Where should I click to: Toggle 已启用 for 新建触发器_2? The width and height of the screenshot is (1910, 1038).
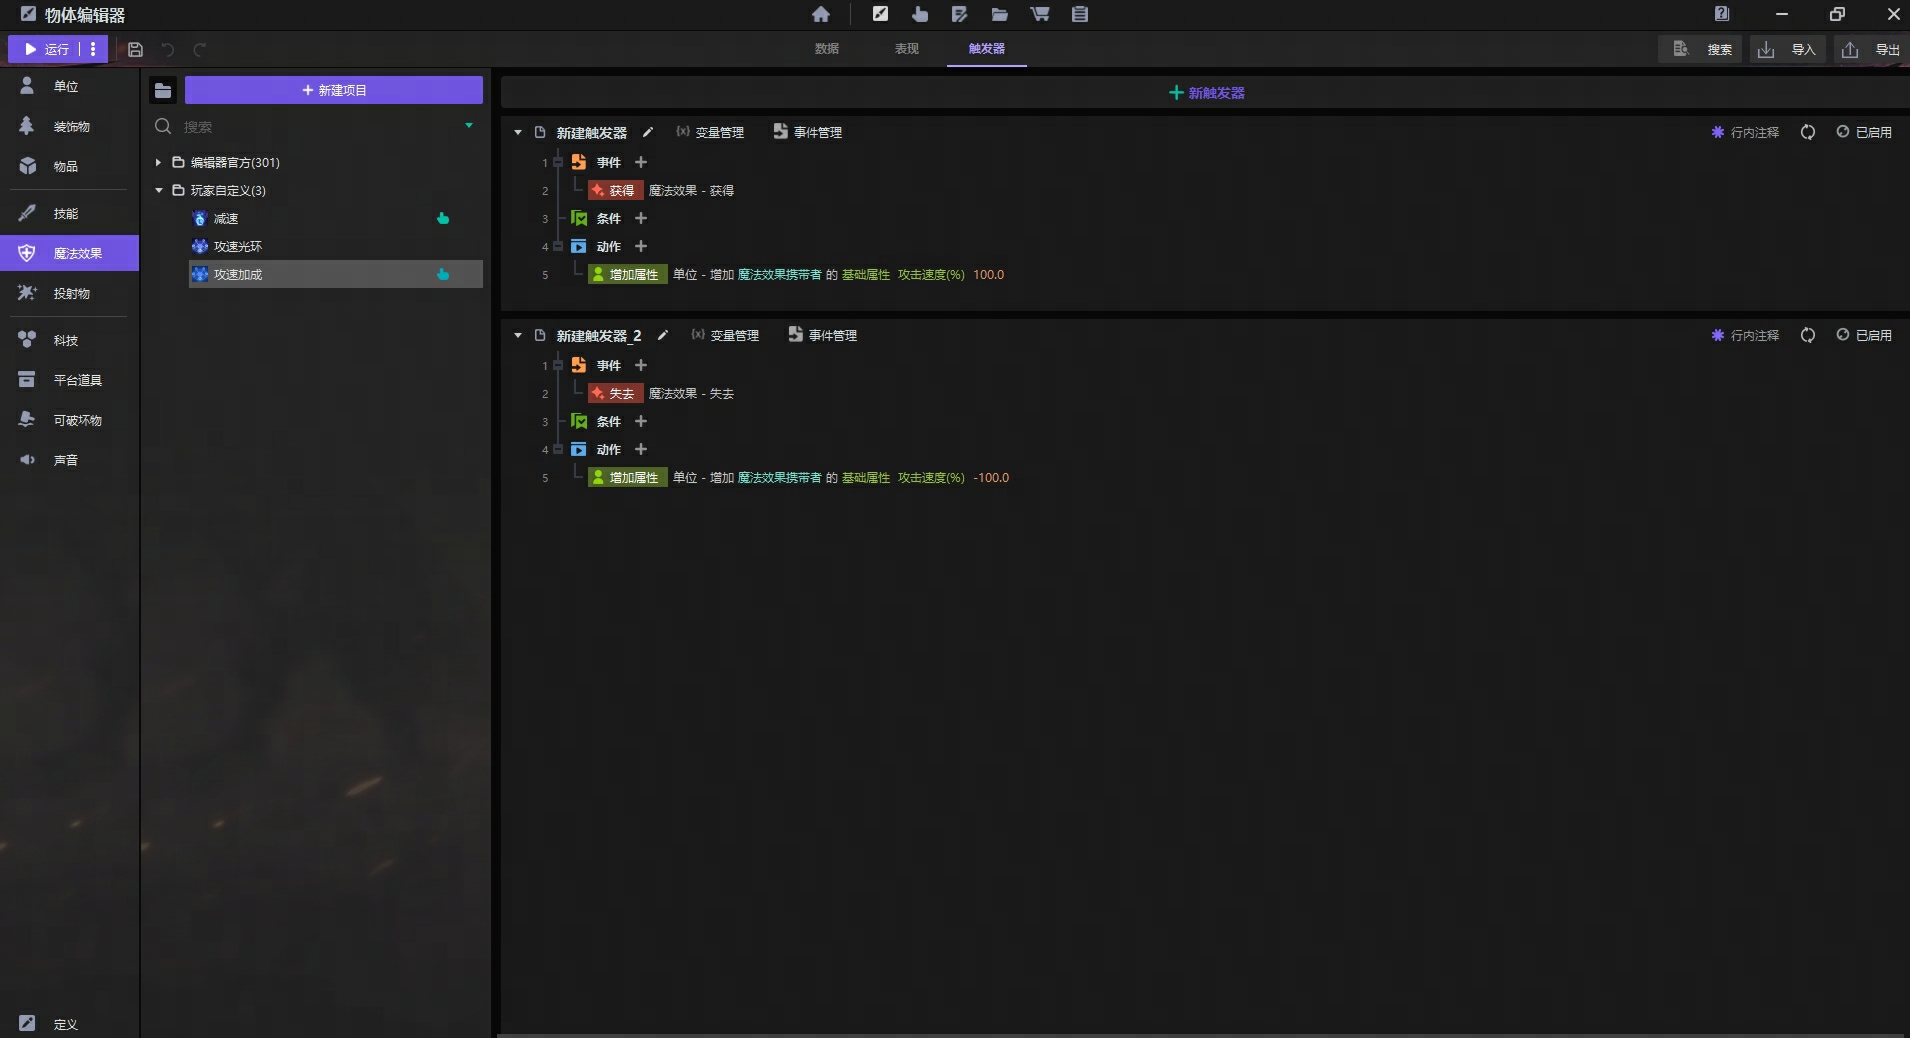pyautogui.click(x=1864, y=335)
